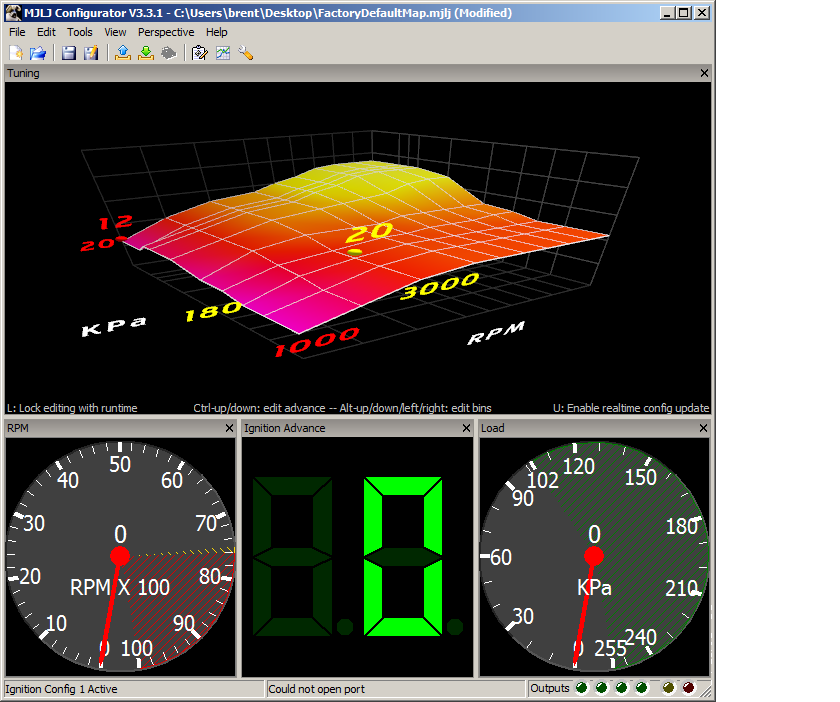Click the yellow 20 advance value label
The image size is (840, 702).
369,233
